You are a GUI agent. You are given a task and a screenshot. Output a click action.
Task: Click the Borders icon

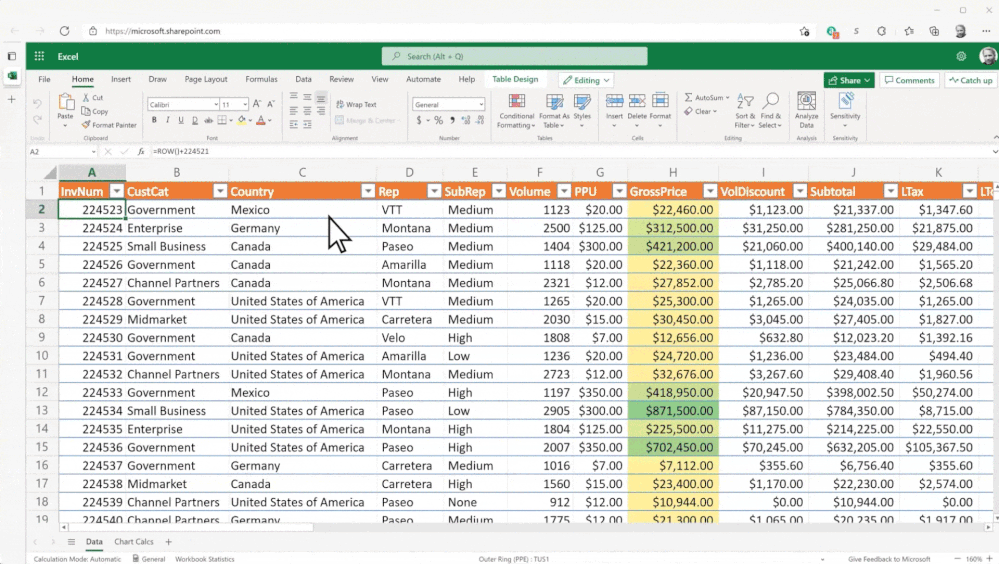(222, 120)
